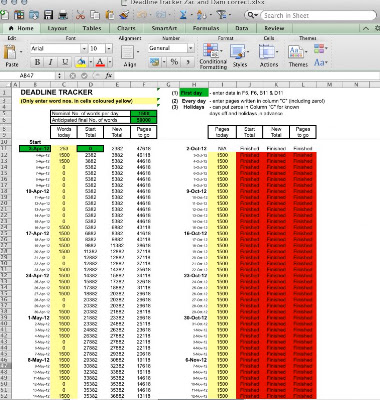Expand the General number format dropdown

191,48
